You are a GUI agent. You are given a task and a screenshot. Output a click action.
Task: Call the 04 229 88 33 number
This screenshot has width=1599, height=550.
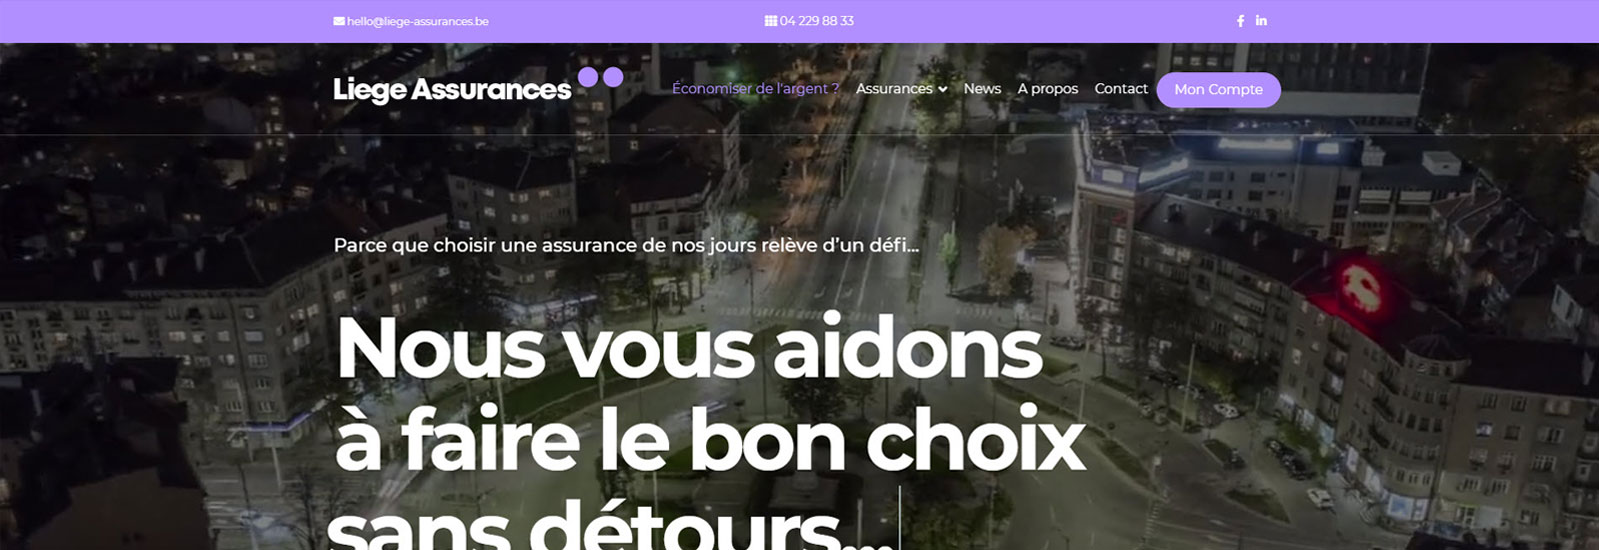click(x=816, y=21)
